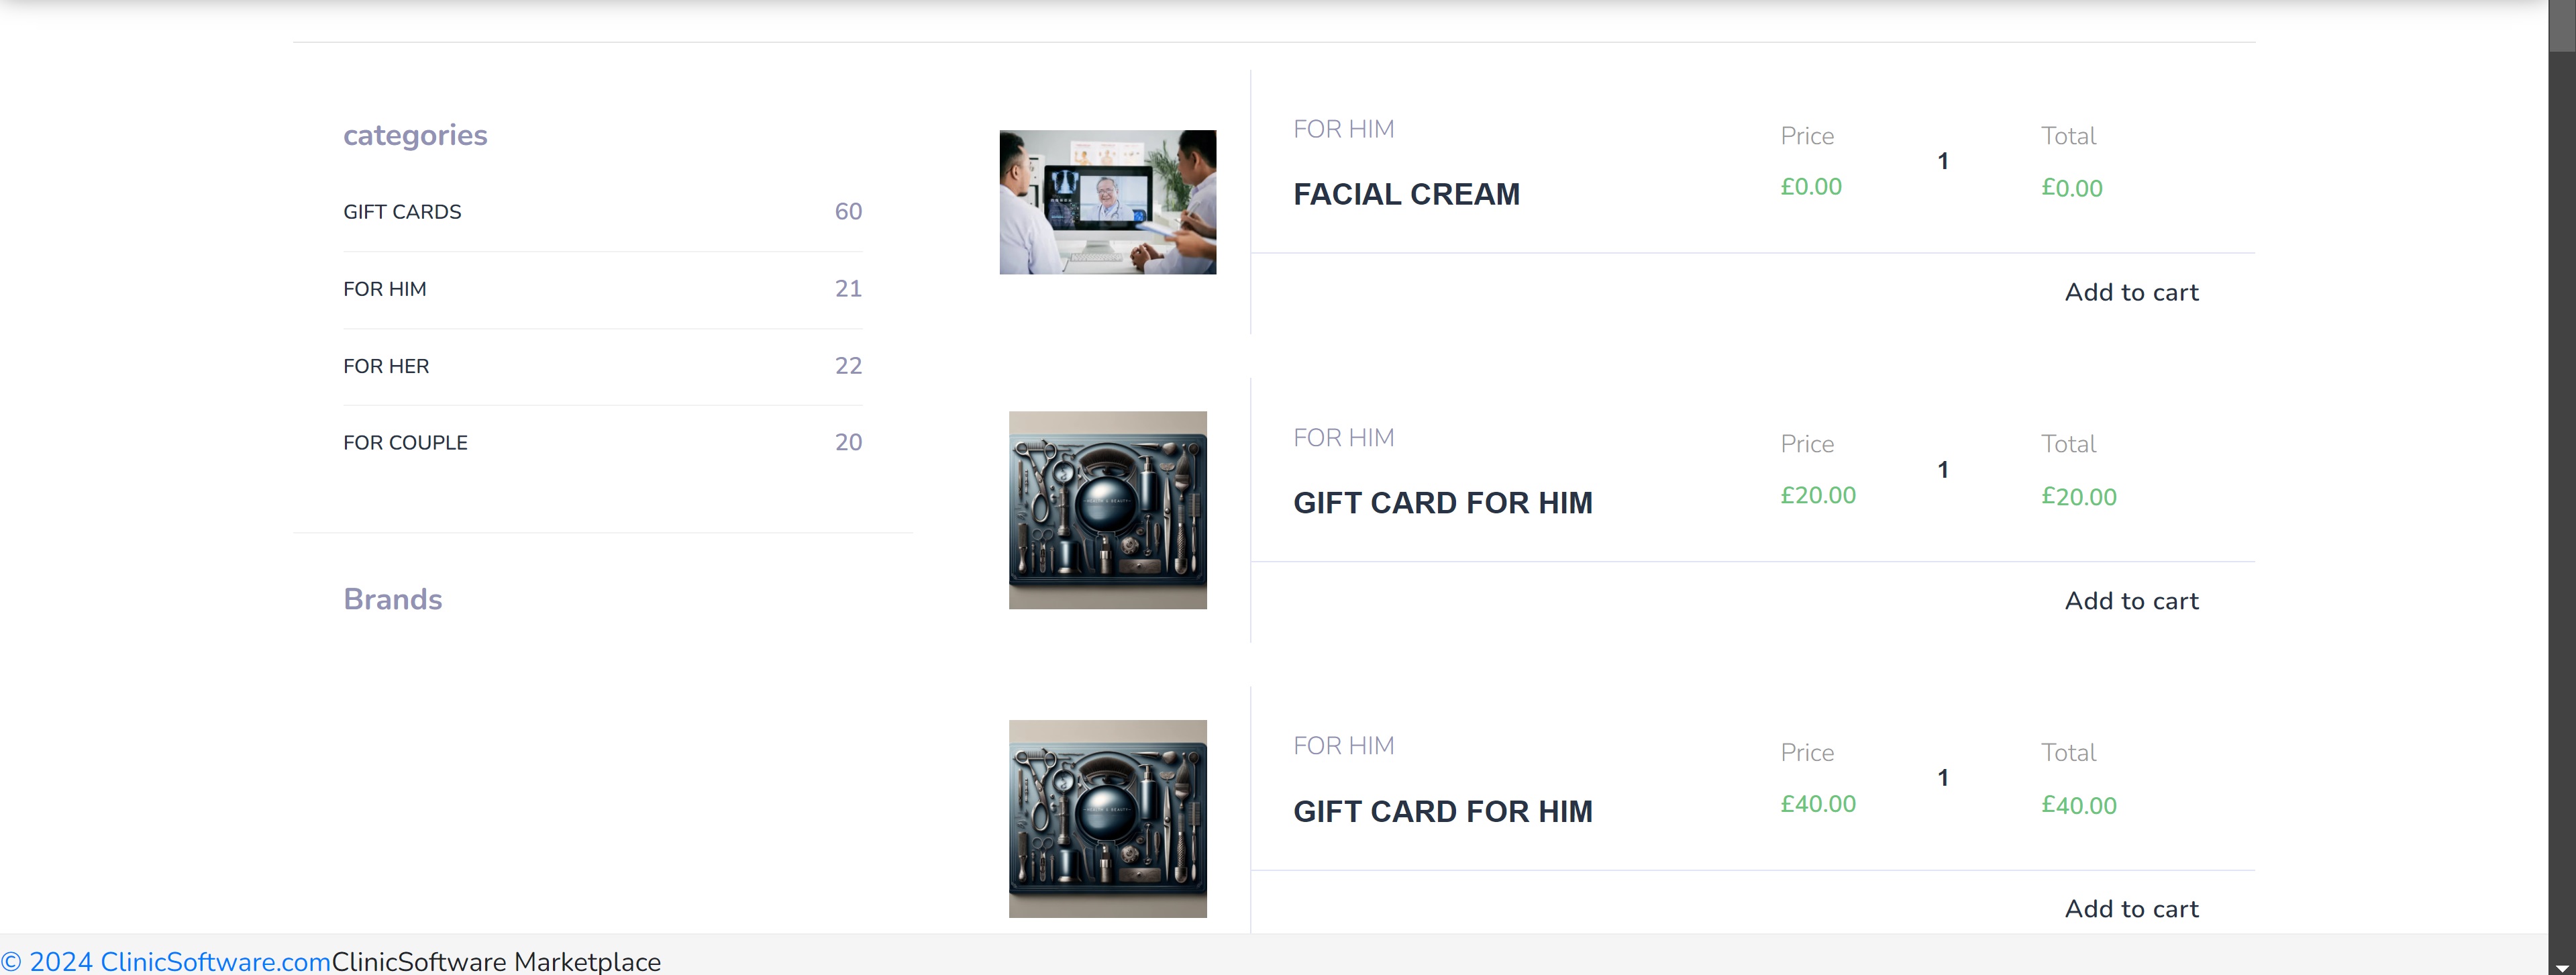Open the FACIAL CREAM product title

(1406, 194)
